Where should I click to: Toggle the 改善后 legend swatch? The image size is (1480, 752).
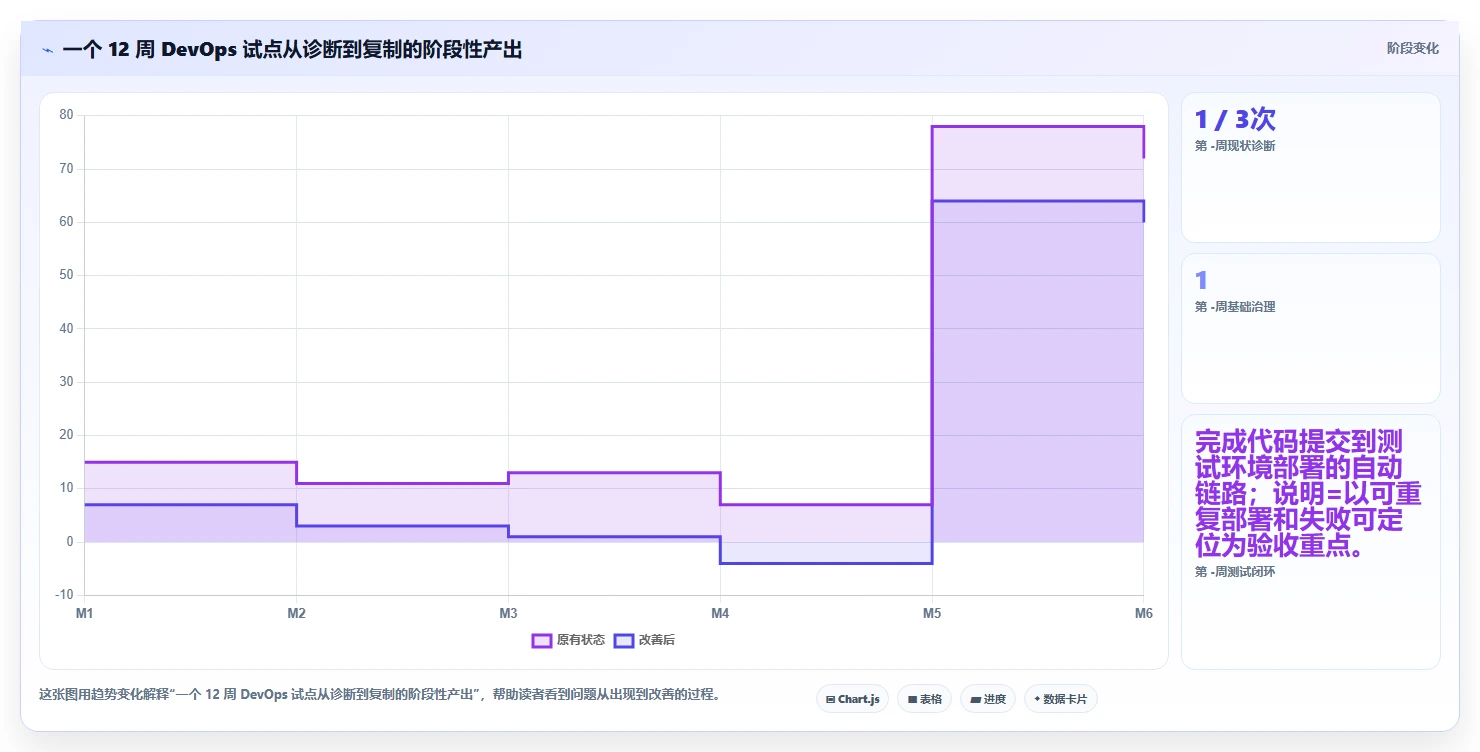(624, 640)
